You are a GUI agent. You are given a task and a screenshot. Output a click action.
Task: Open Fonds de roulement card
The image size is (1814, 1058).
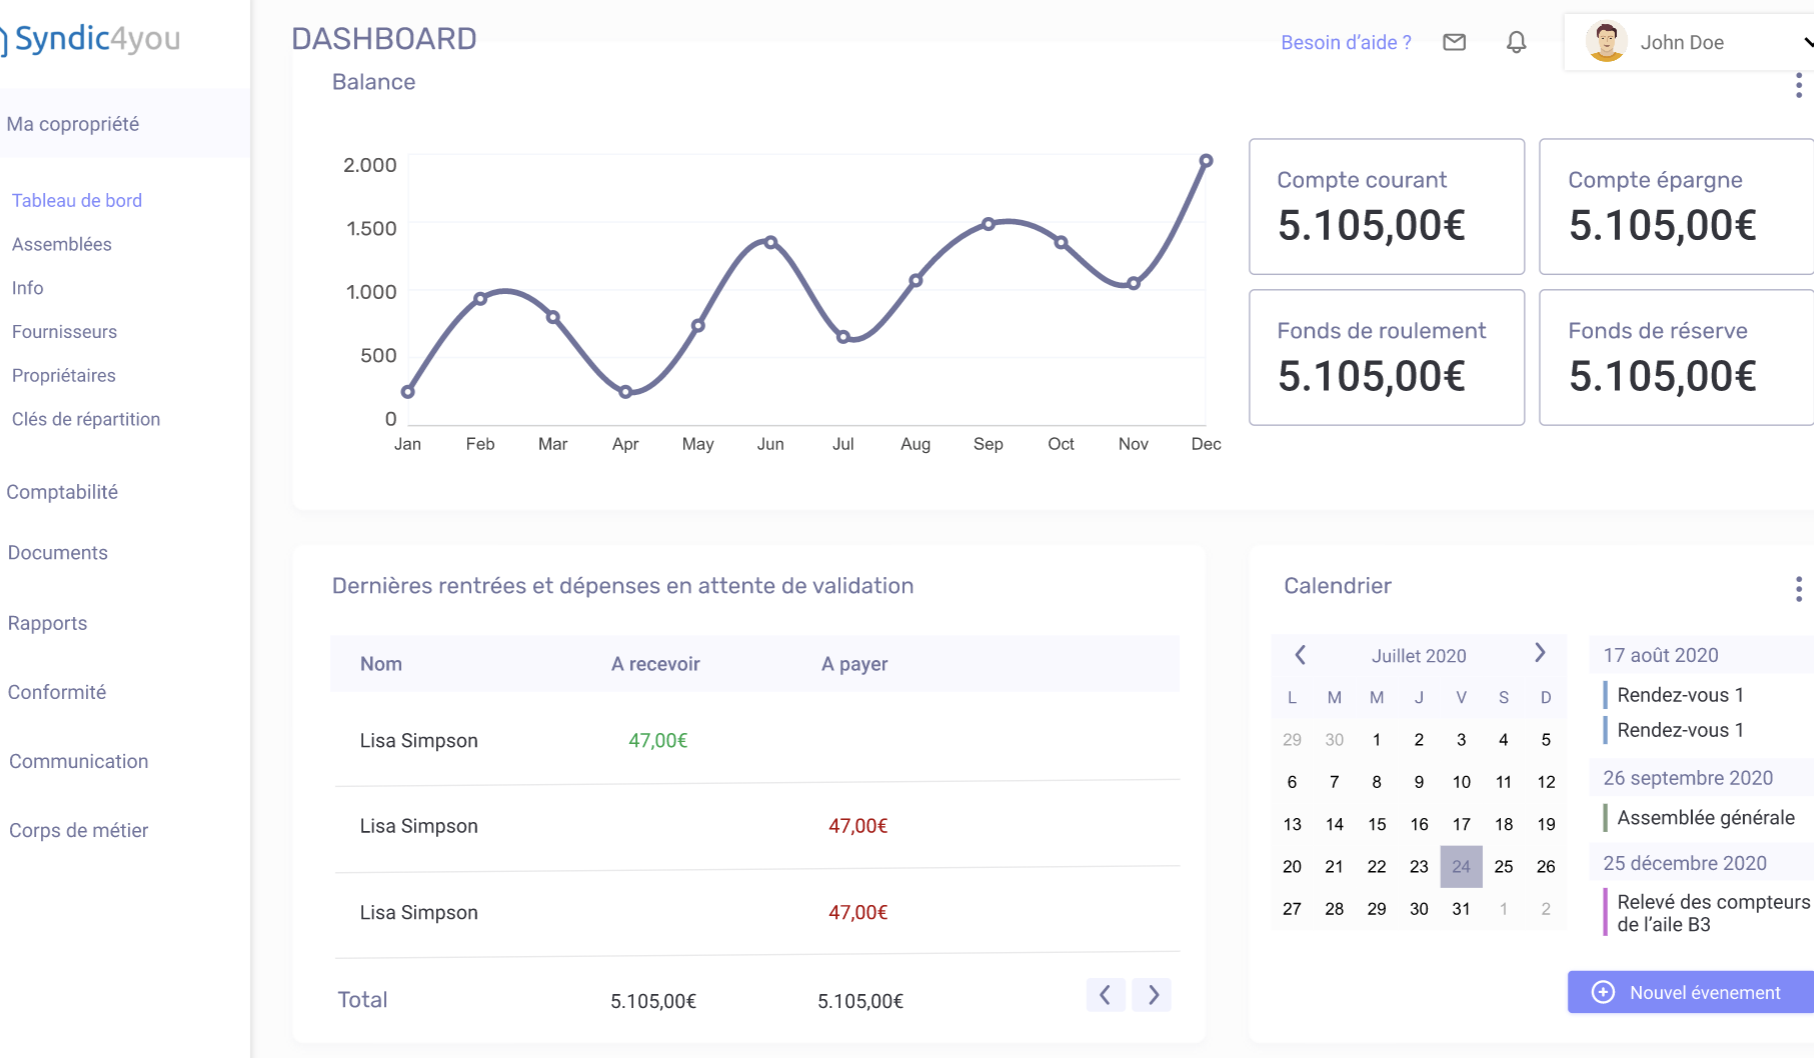pyautogui.click(x=1387, y=357)
